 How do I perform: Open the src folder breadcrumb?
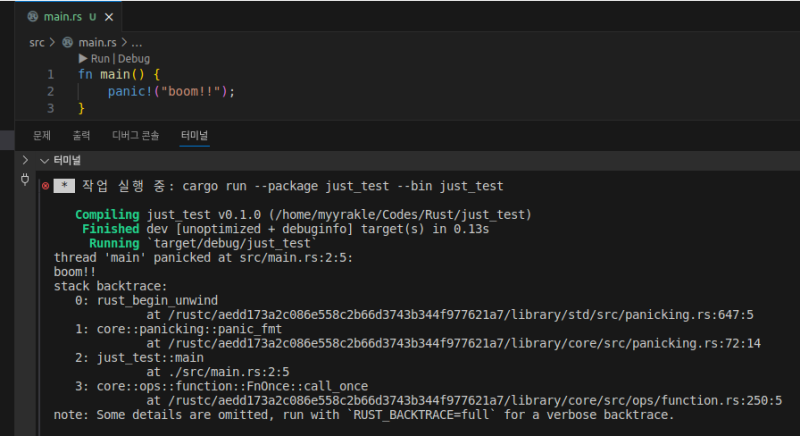tap(36, 43)
